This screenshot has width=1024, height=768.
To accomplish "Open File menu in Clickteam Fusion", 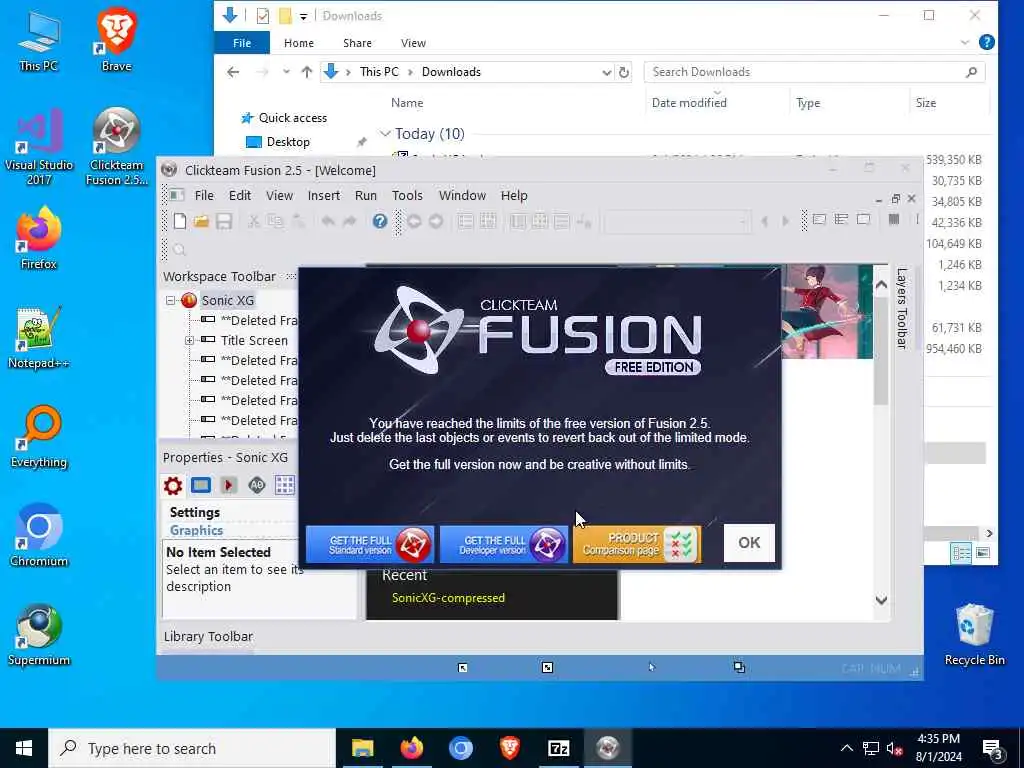I will (204, 195).
